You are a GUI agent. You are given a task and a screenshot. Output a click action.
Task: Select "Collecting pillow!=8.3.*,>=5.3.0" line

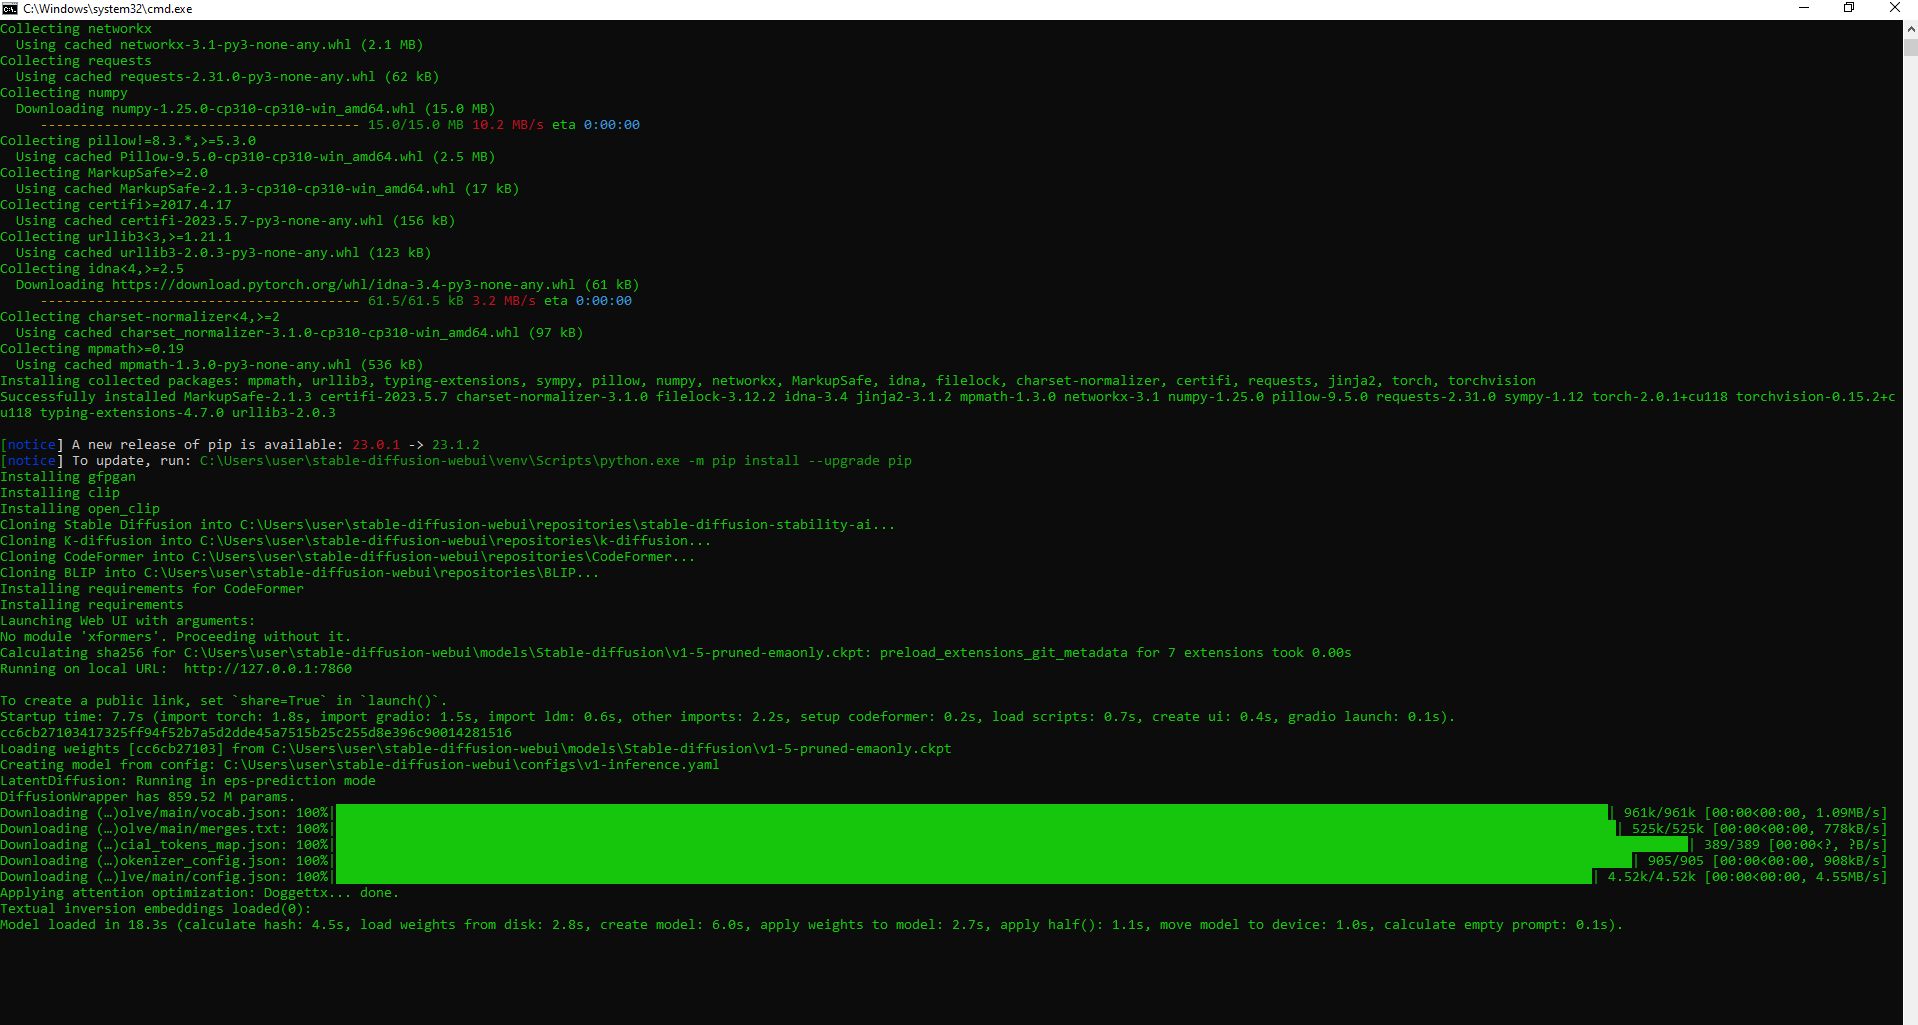coord(128,141)
